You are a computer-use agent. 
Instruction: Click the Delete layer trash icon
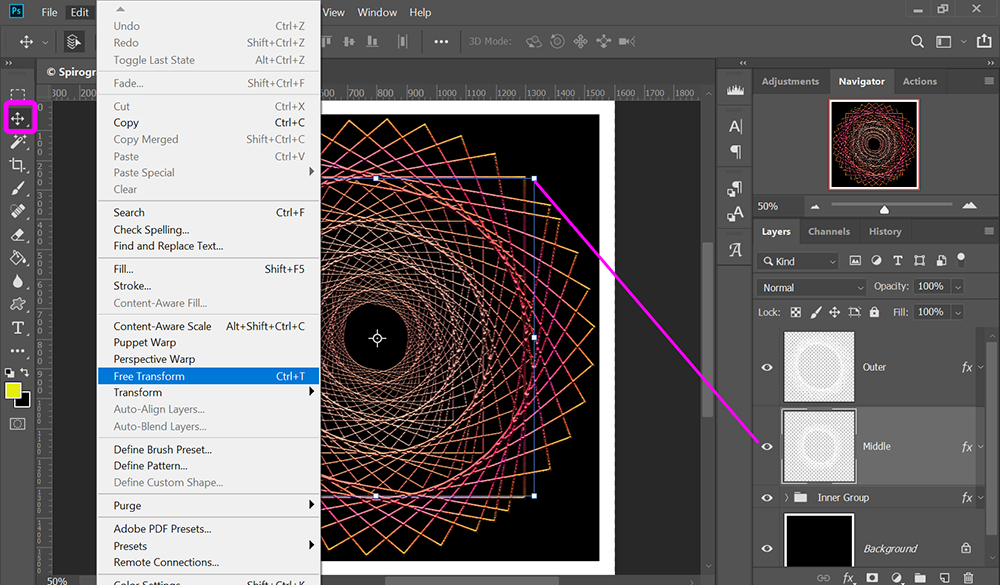coord(968,578)
